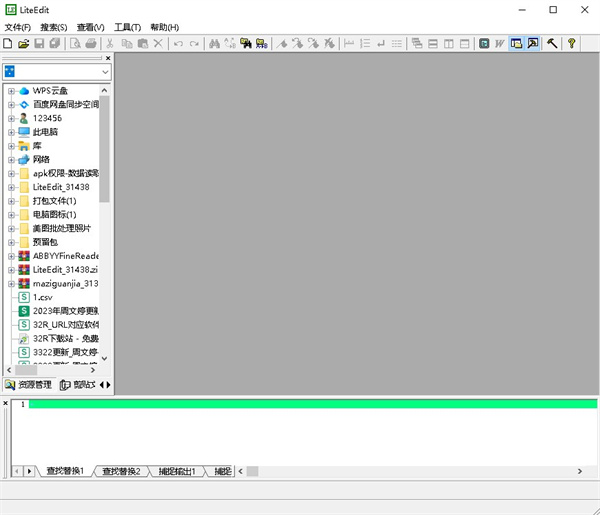Close the file explorer side panel
Screen dimensions: 600x515
pos(108,58)
